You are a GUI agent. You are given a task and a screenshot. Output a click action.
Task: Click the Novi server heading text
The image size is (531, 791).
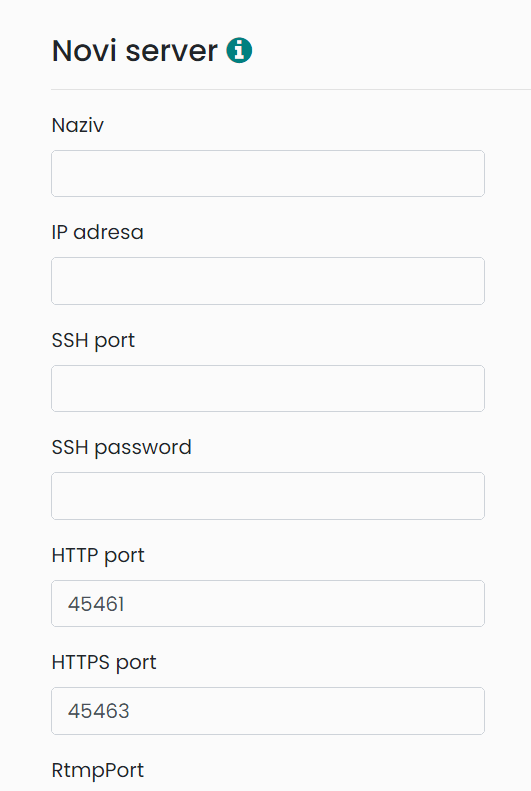[135, 50]
